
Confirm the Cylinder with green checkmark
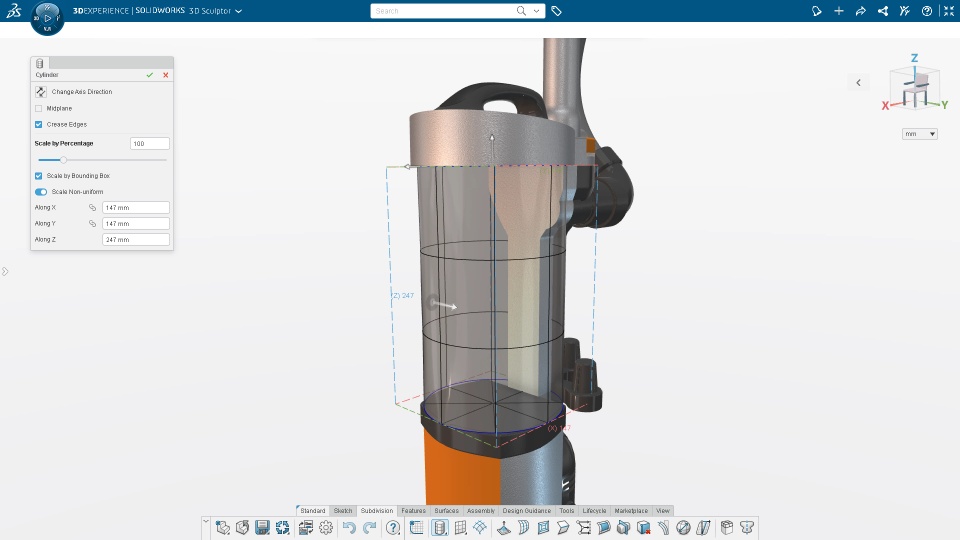pyautogui.click(x=149, y=75)
